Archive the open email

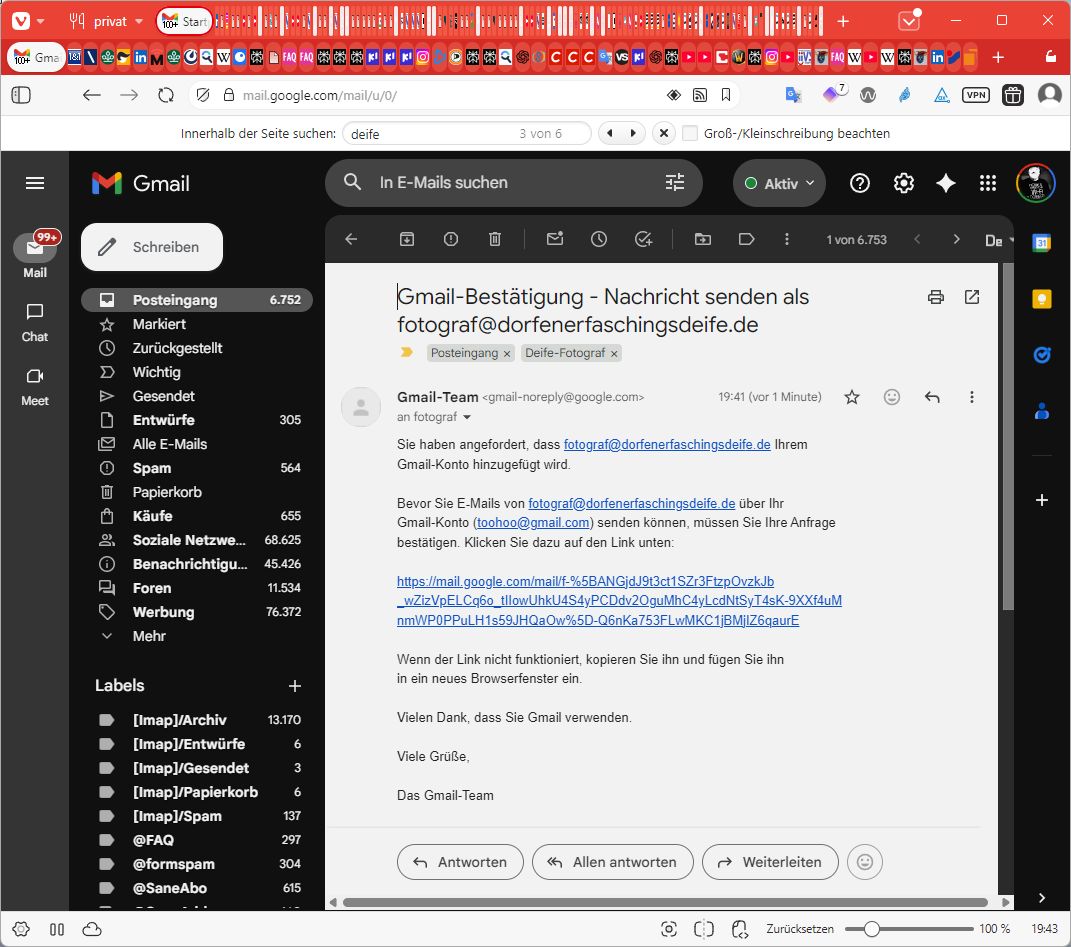point(407,240)
